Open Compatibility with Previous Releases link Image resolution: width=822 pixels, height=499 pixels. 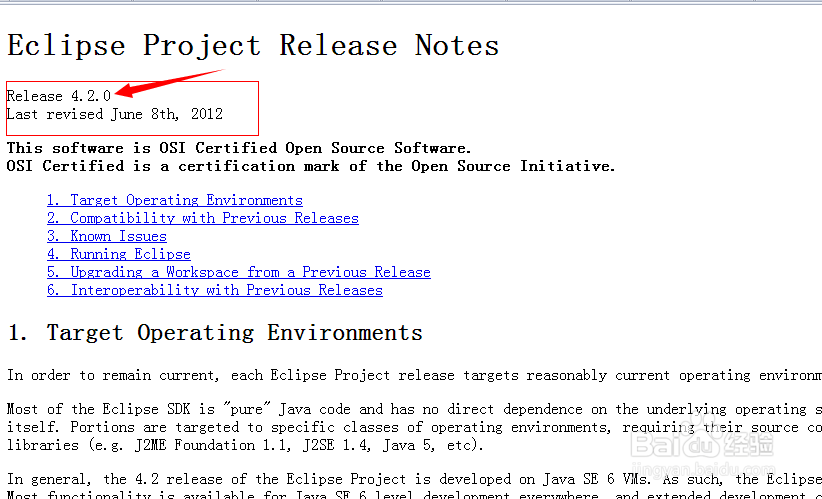[202, 218]
